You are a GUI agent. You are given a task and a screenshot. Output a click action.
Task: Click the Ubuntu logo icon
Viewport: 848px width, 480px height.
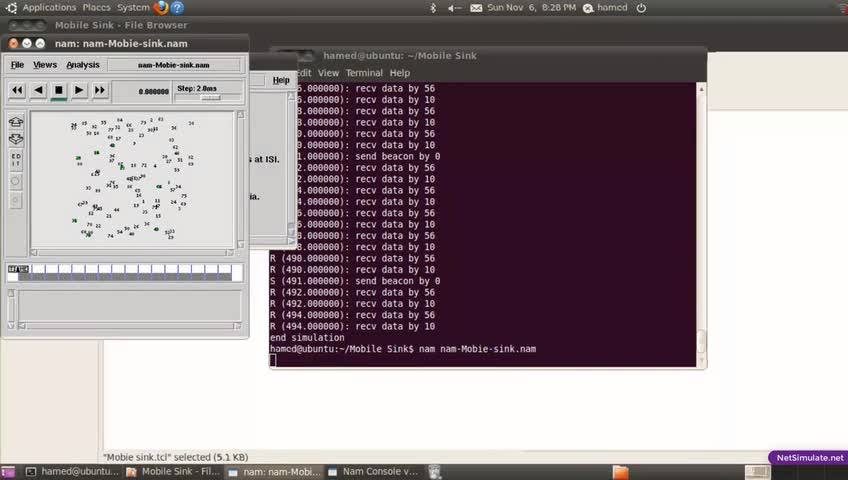[11, 8]
